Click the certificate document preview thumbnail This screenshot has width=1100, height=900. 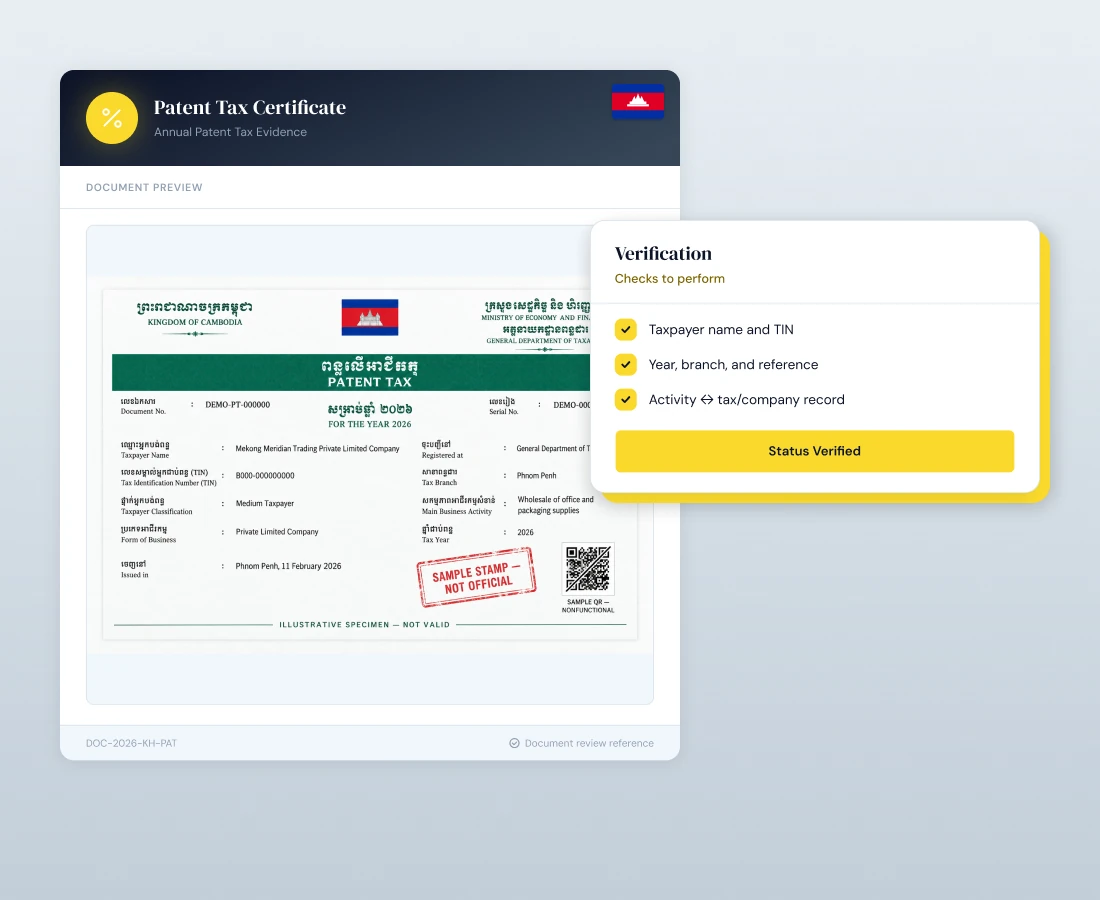click(370, 464)
